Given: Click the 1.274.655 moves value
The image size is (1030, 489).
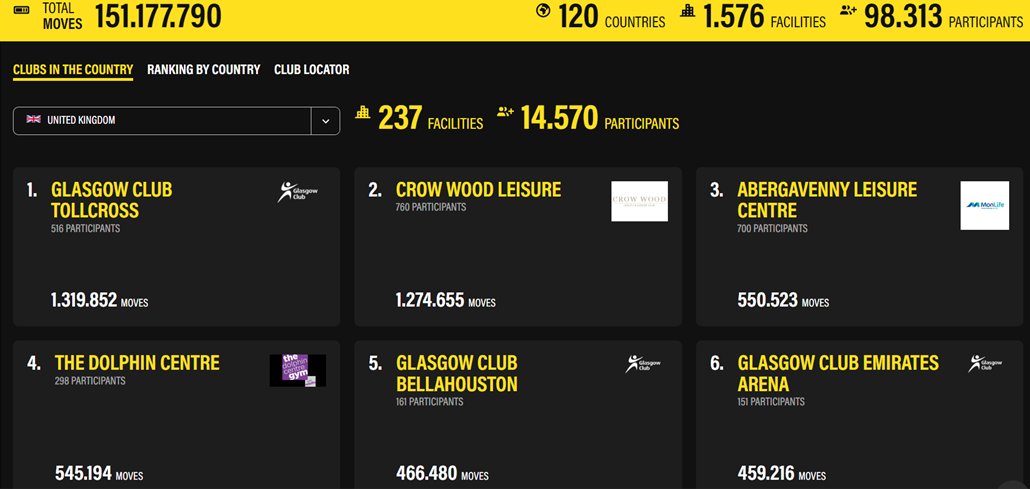Looking at the screenshot, I should (x=430, y=300).
